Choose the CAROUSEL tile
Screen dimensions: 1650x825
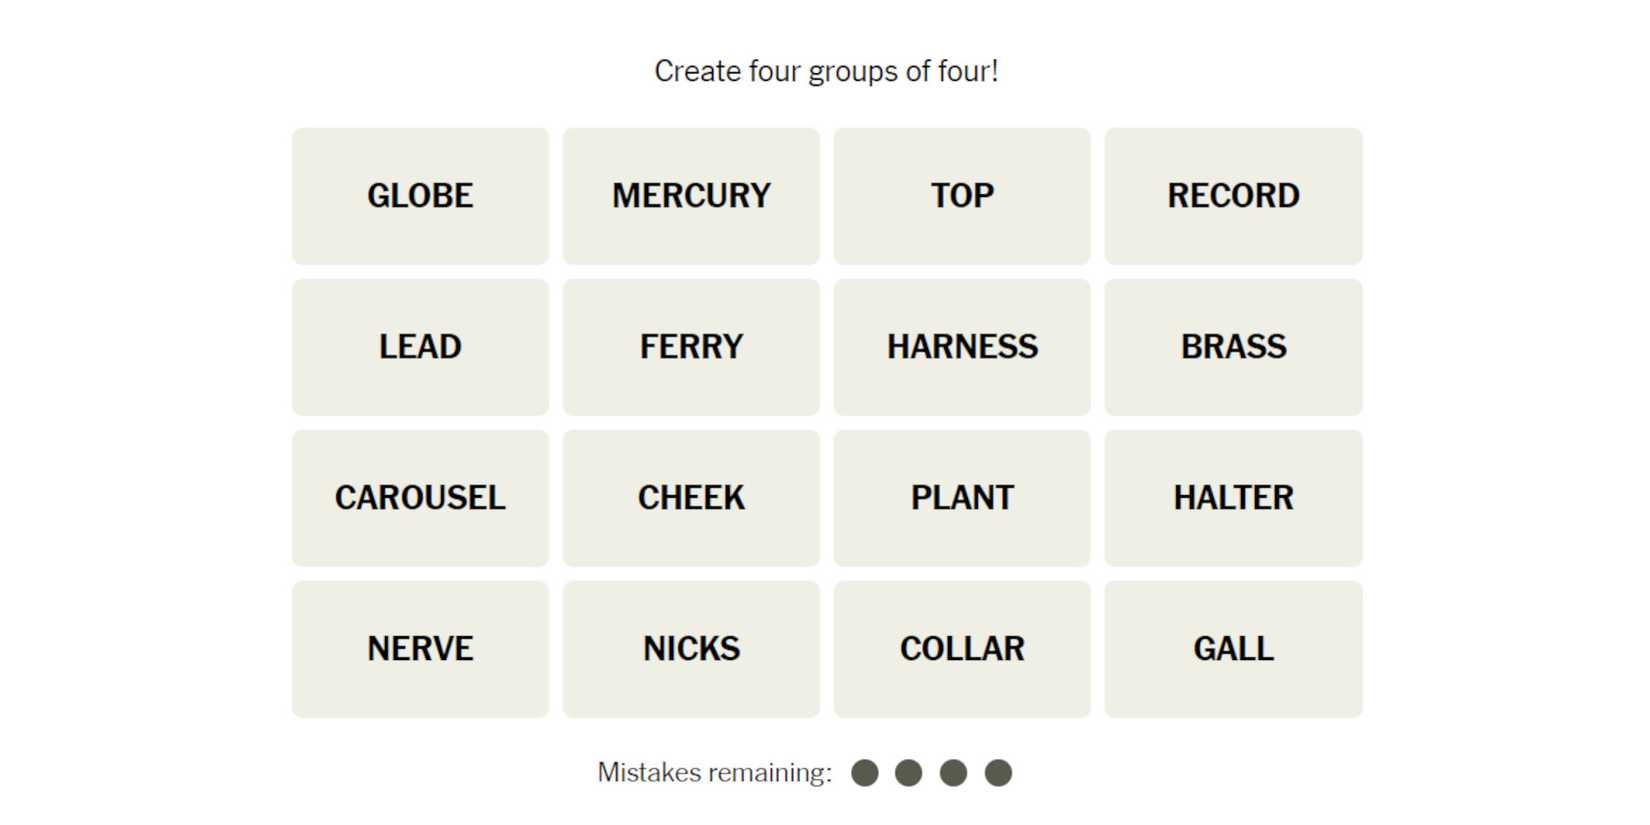(420, 498)
